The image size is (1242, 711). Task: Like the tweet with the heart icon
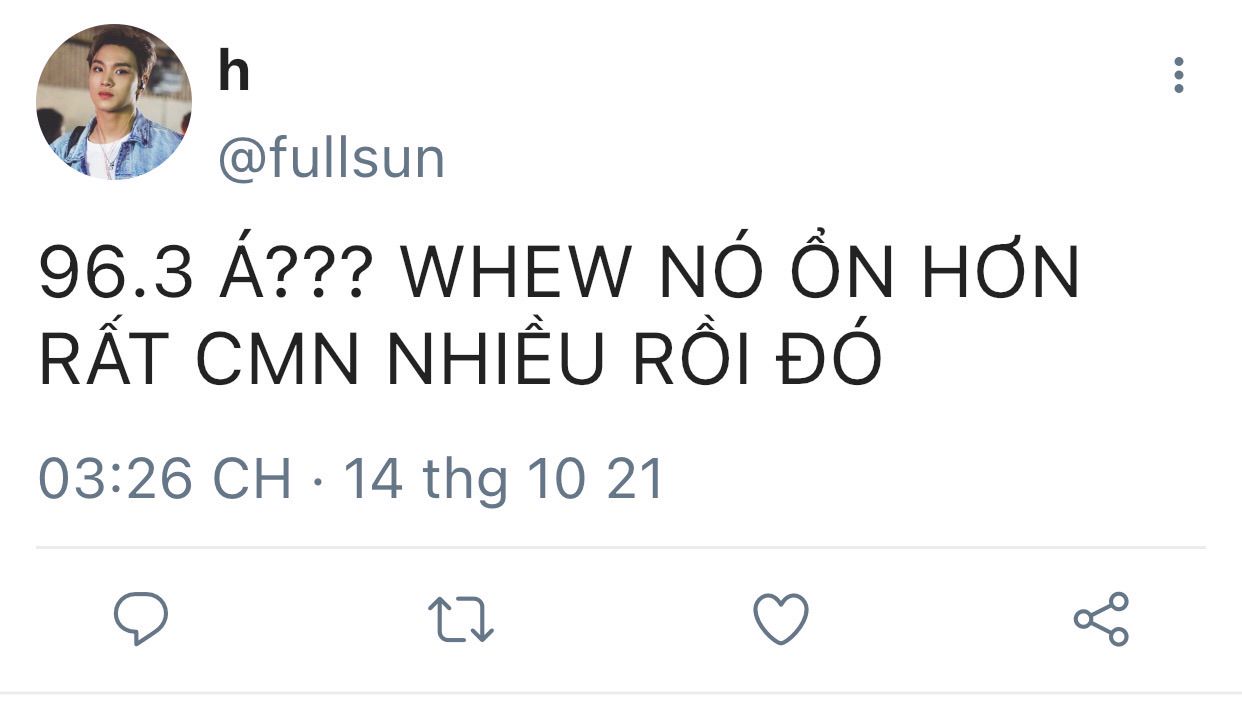(780, 620)
